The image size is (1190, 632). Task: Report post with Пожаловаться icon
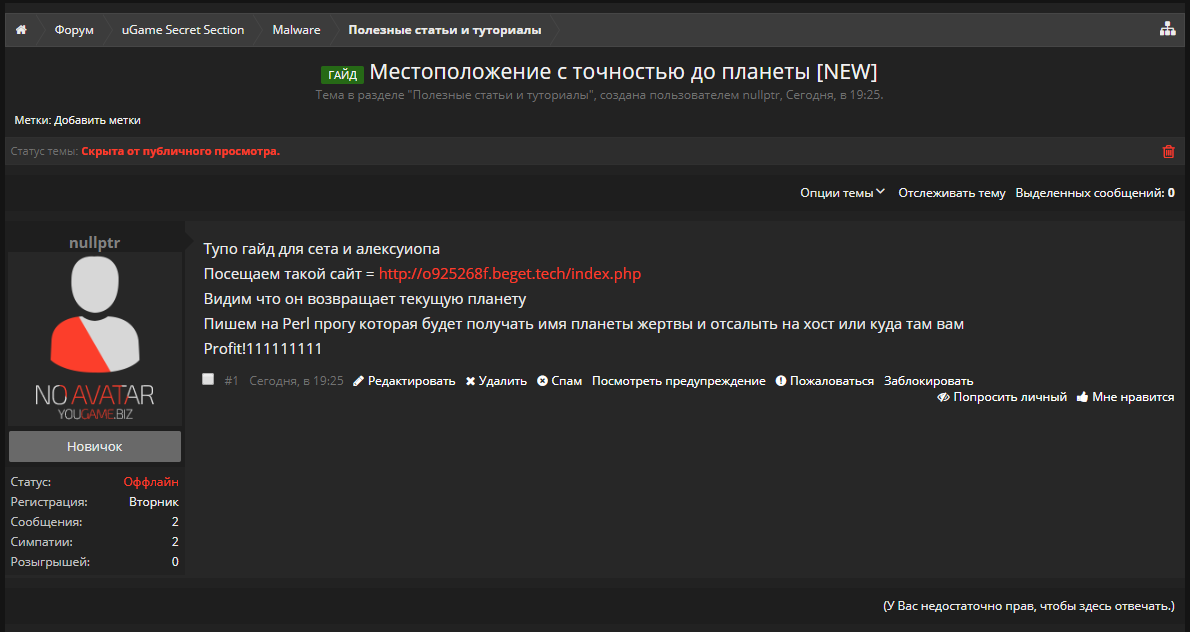pyautogui.click(x=780, y=381)
